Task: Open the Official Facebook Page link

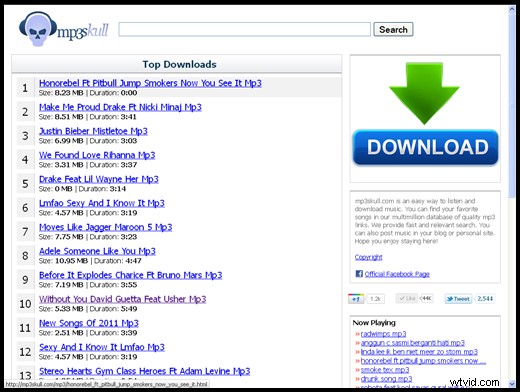Action: (397, 274)
